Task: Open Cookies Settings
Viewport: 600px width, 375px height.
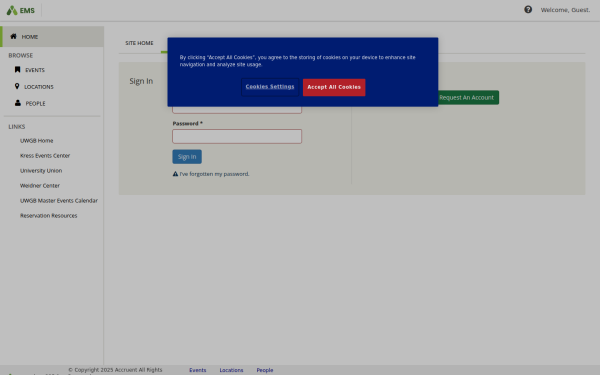Action: pos(270,87)
